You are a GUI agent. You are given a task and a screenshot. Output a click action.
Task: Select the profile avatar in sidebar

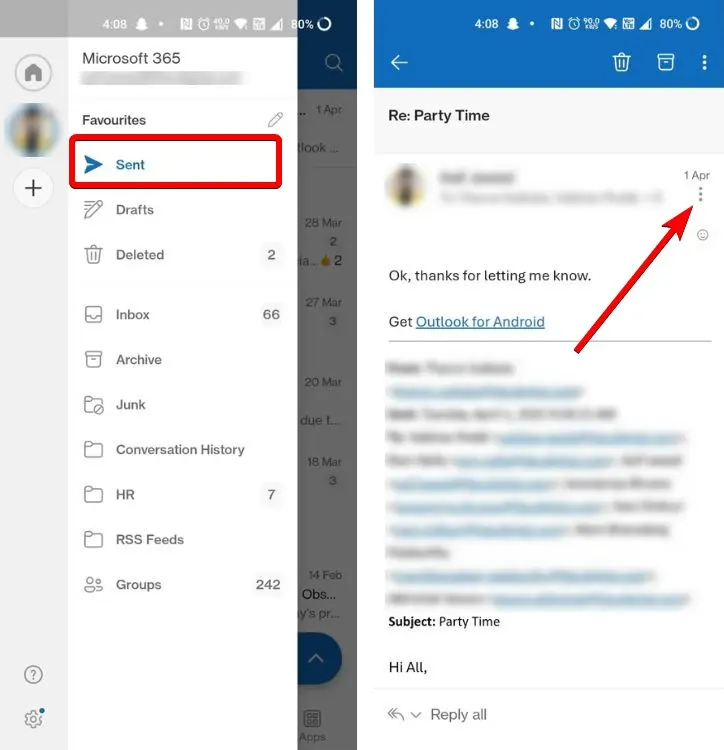pyautogui.click(x=33, y=130)
